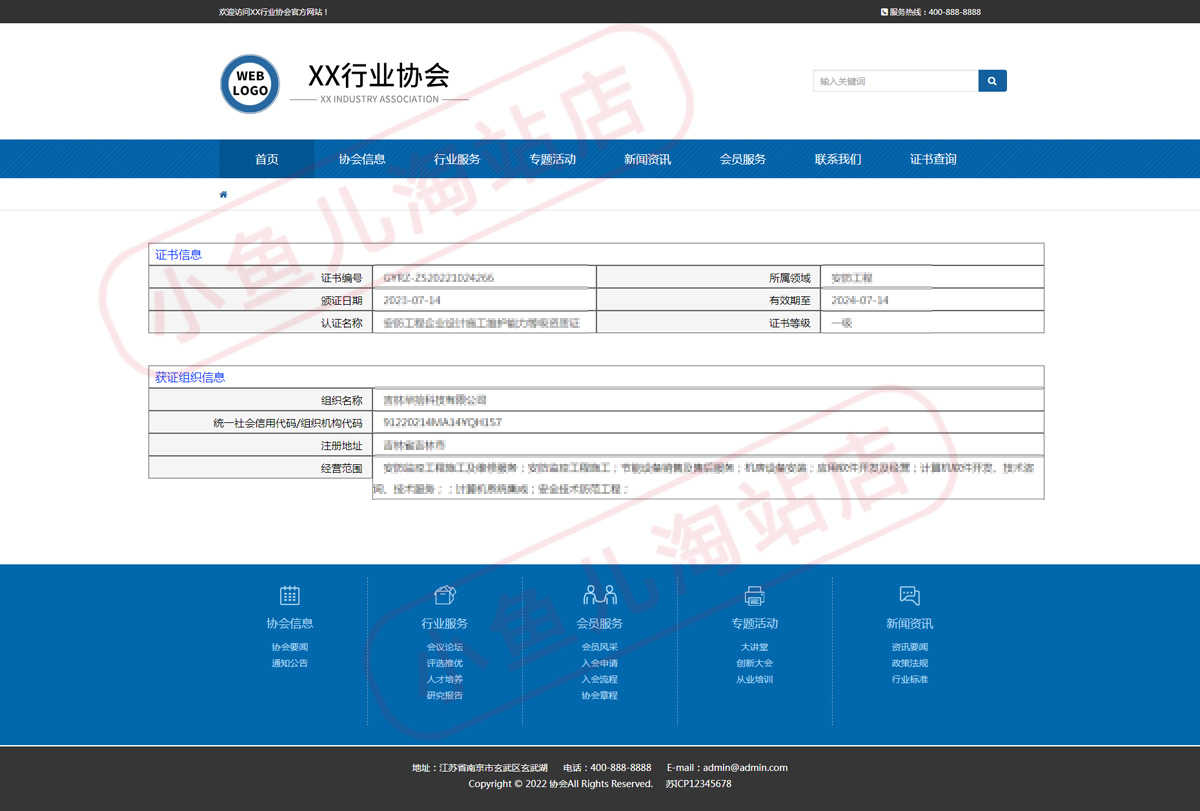Click the 有效期至 label cell
Screen dimensions: 1200x811
pos(708,300)
